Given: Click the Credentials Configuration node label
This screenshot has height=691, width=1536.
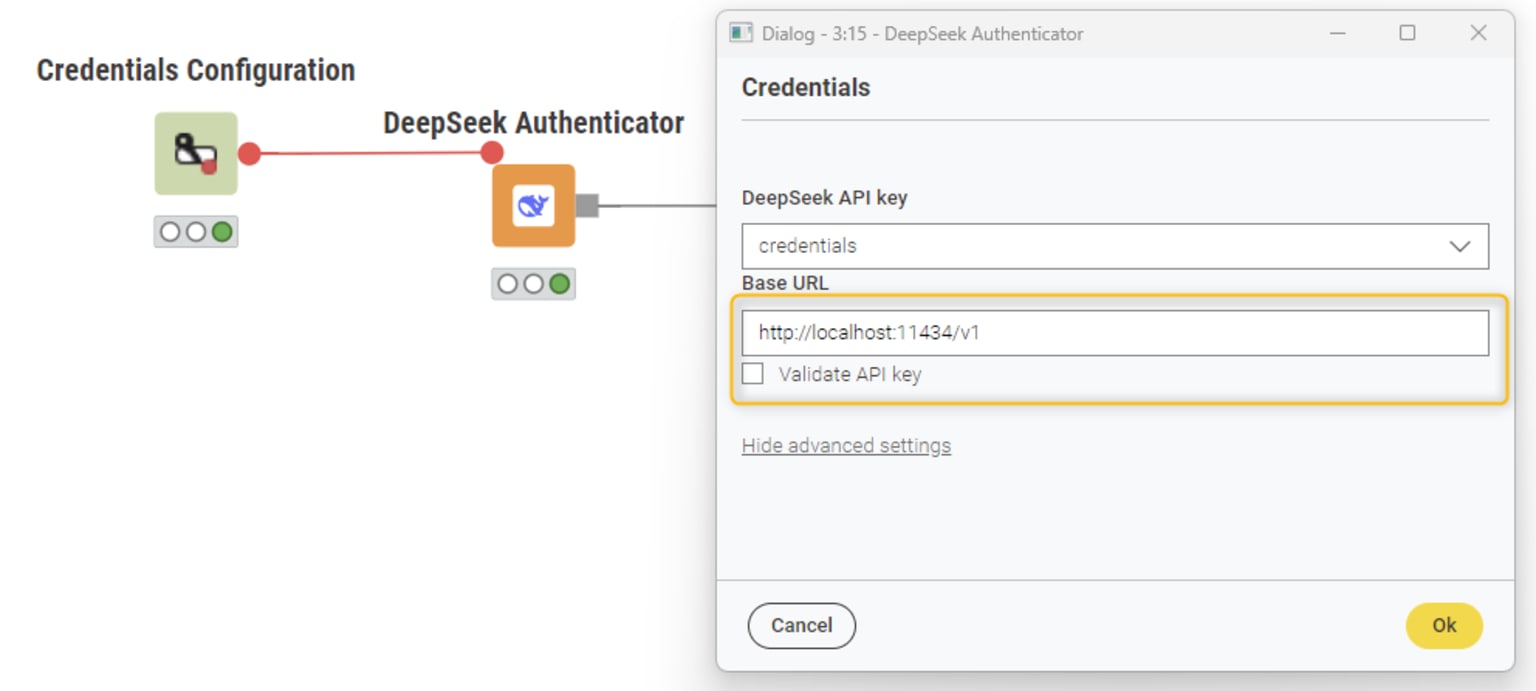Looking at the screenshot, I should 196,70.
